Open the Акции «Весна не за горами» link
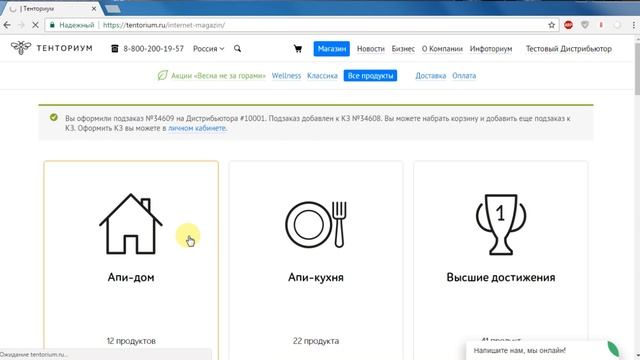Viewport: 640px width, 360px height. [218, 76]
